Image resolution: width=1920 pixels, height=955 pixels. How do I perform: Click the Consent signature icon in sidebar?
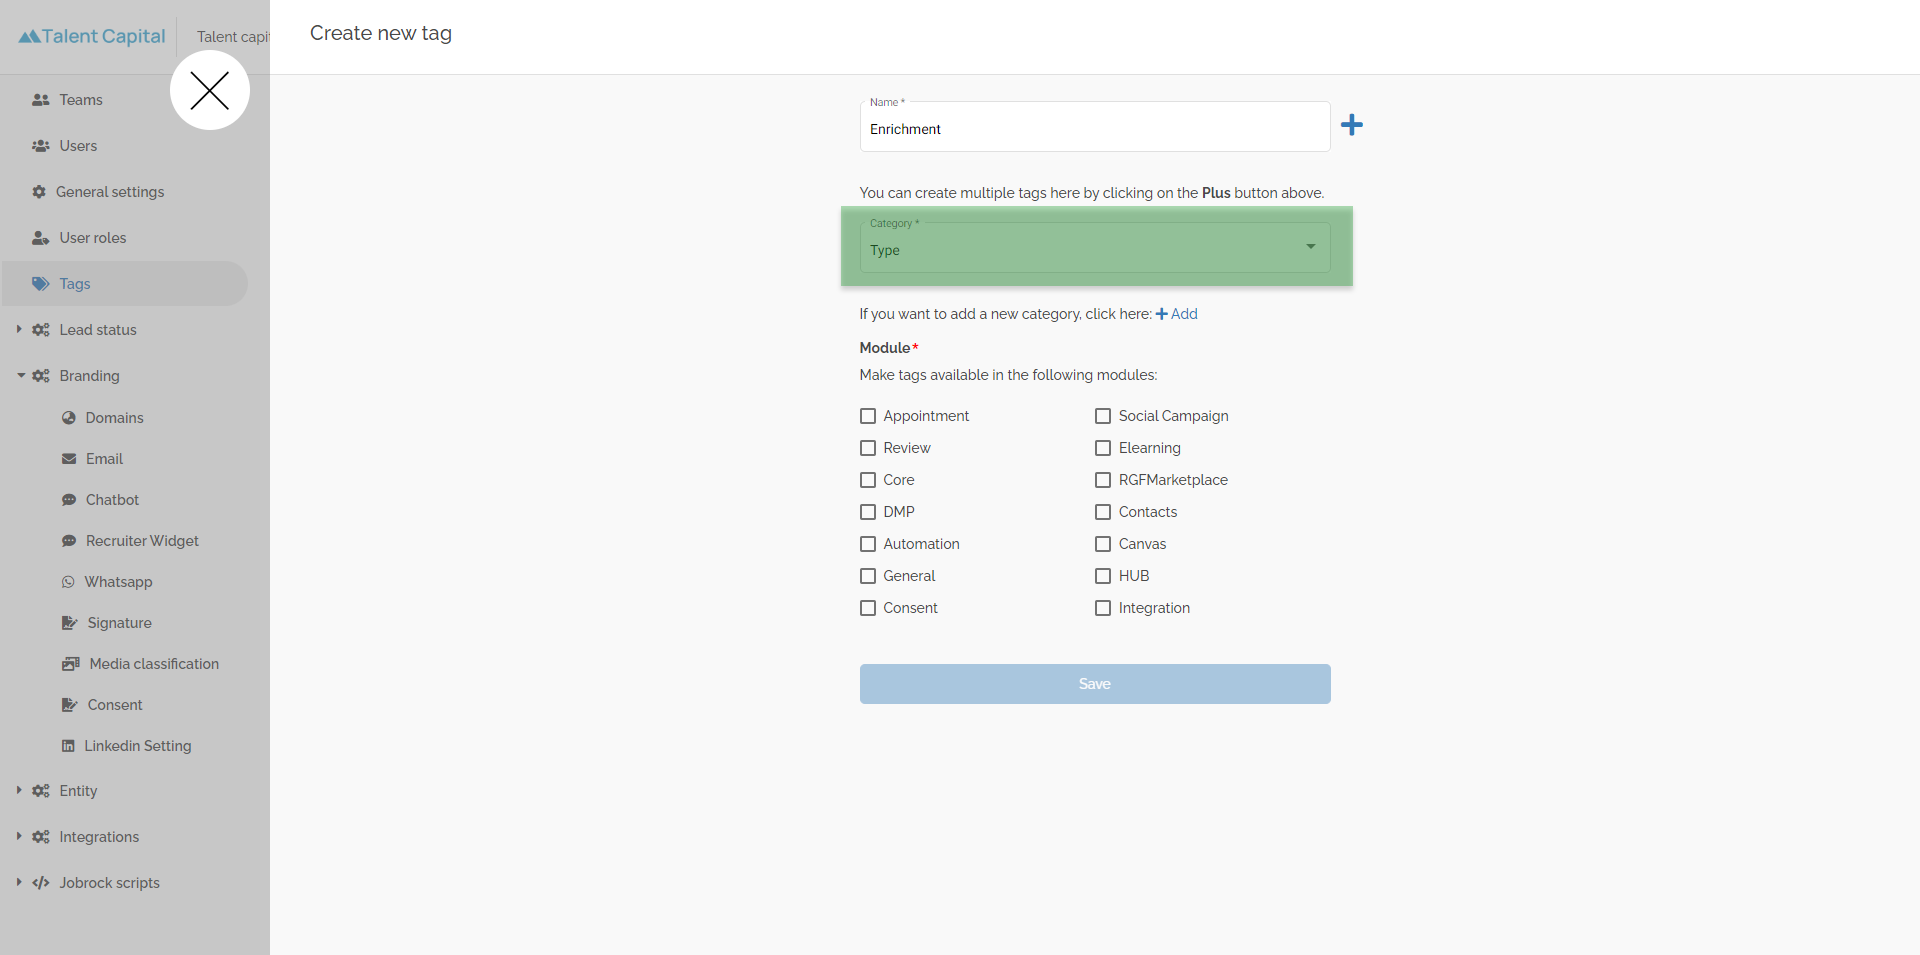click(x=70, y=705)
